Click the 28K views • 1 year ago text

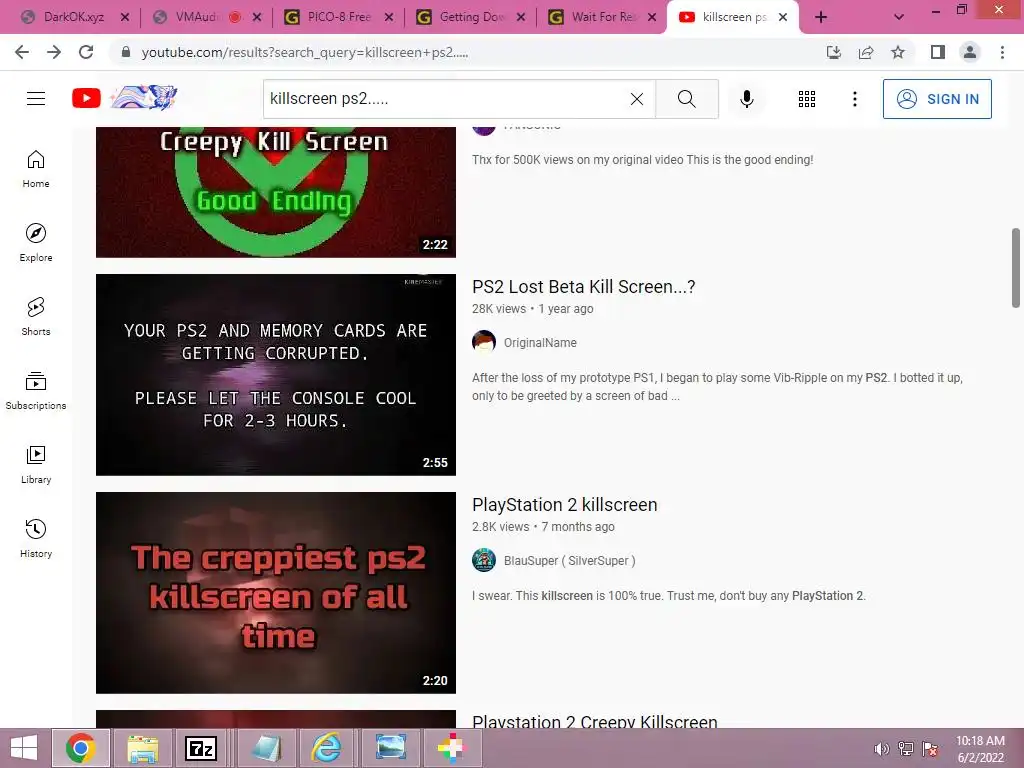[x=532, y=309]
